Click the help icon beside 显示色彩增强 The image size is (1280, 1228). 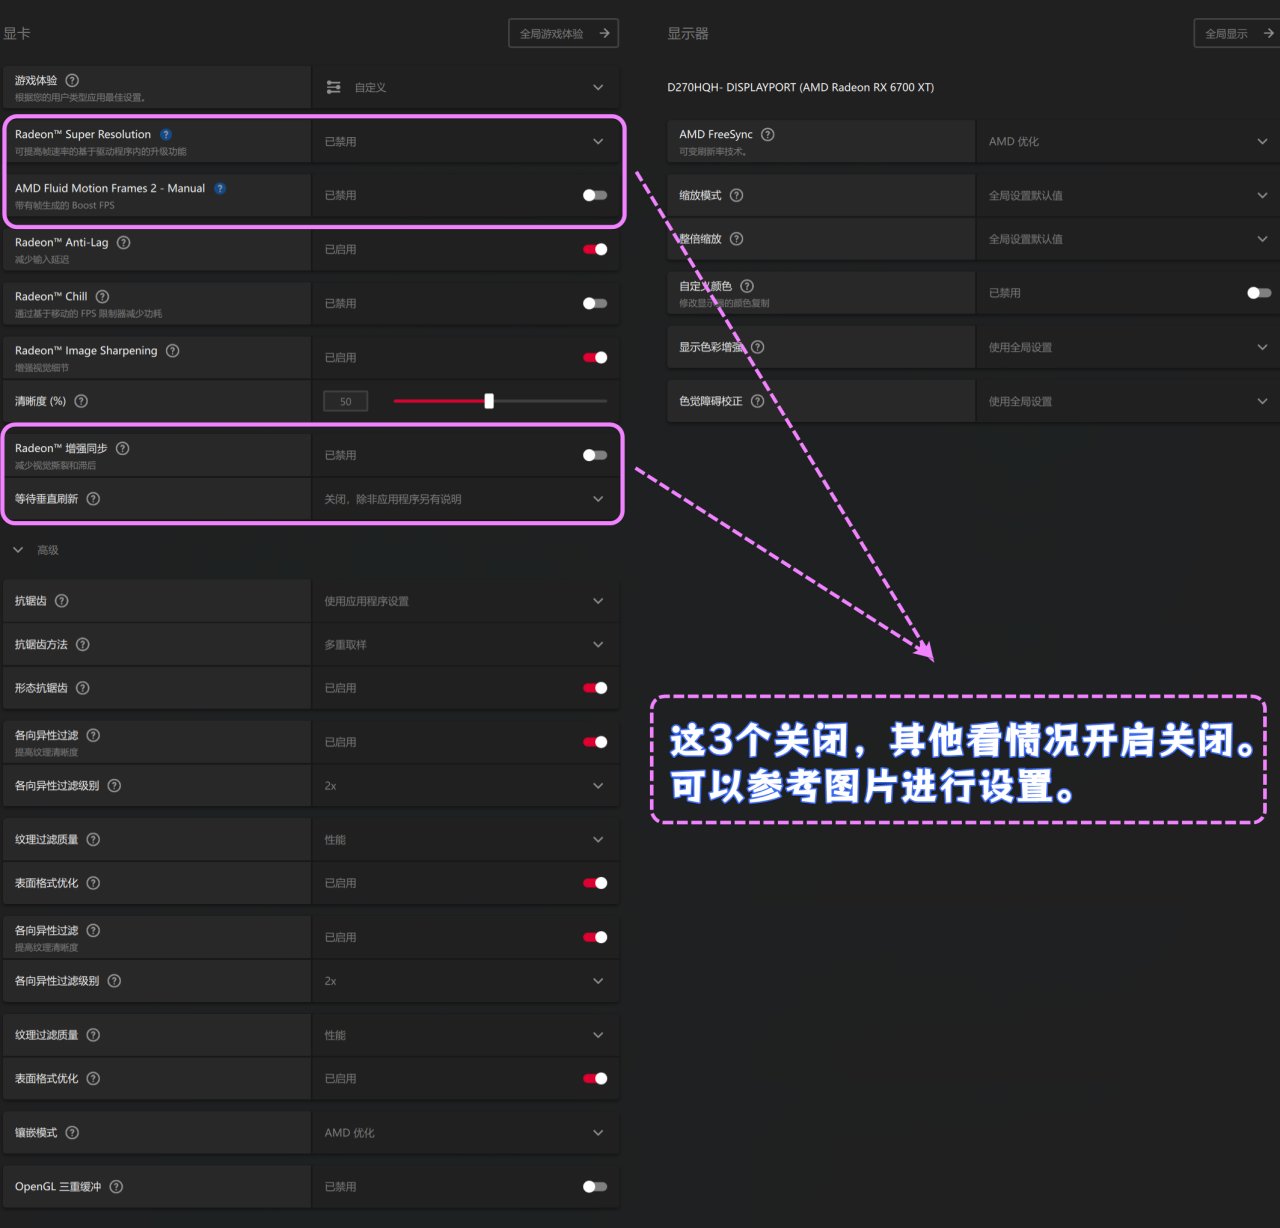[758, 347]
